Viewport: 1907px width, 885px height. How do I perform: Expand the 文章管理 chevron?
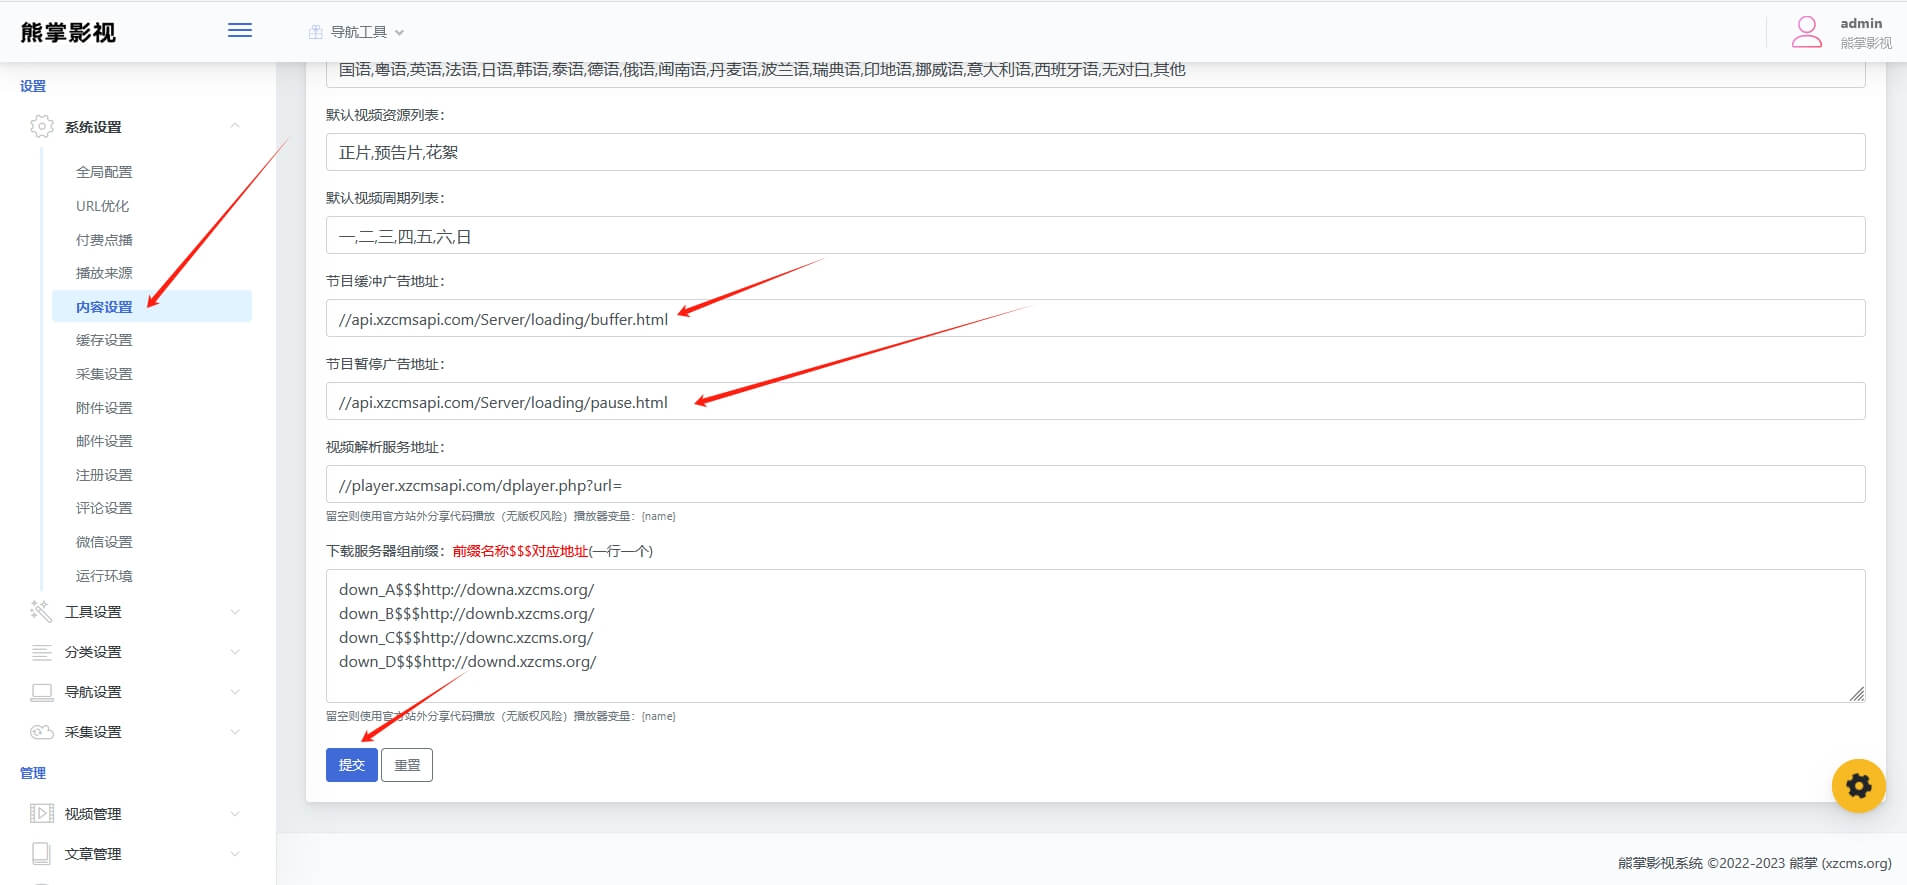235,854
